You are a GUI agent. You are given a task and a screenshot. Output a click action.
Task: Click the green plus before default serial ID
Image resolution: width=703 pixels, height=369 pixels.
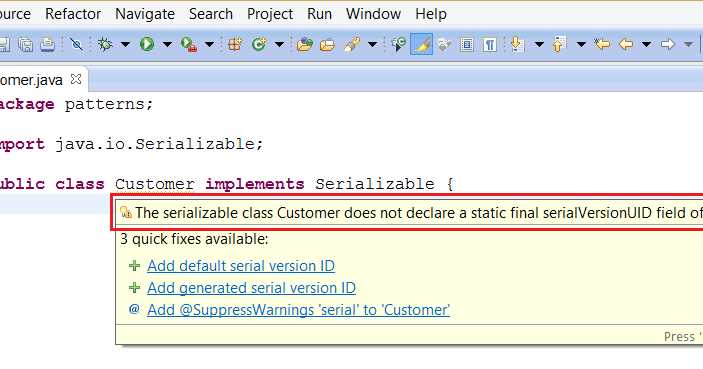[135, 266]
